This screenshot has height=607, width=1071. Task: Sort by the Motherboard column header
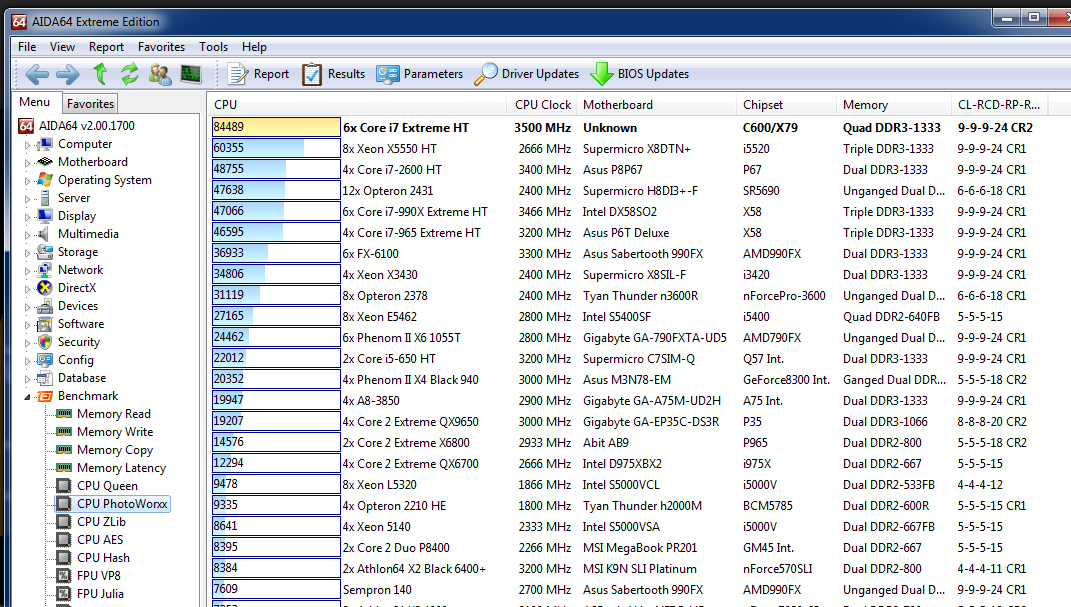[656, 104]
